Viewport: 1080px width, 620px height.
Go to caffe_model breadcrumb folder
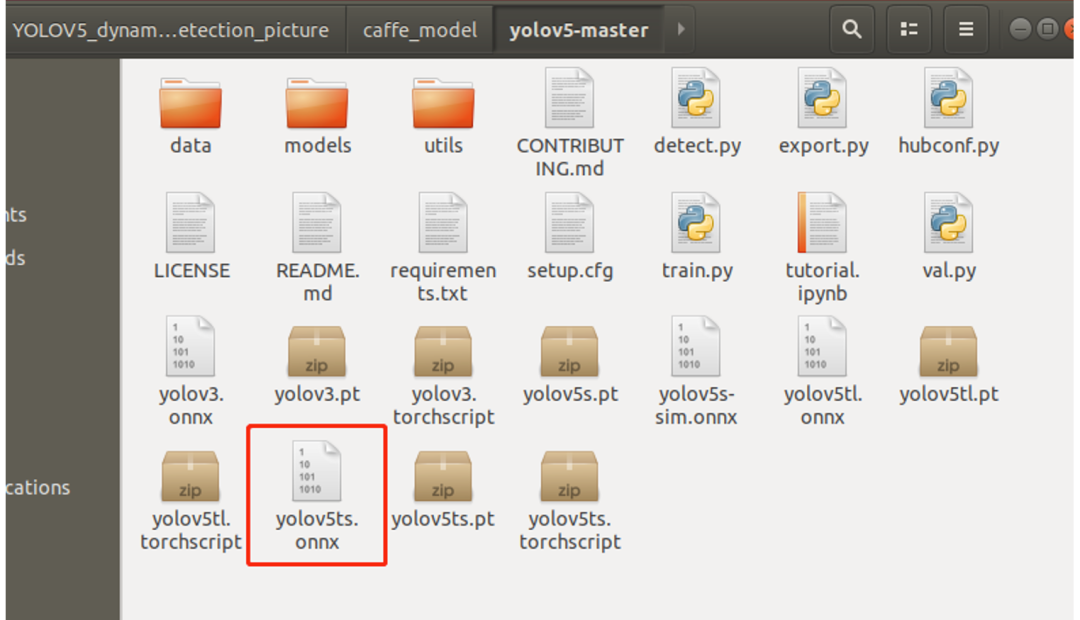coord(419,30)
